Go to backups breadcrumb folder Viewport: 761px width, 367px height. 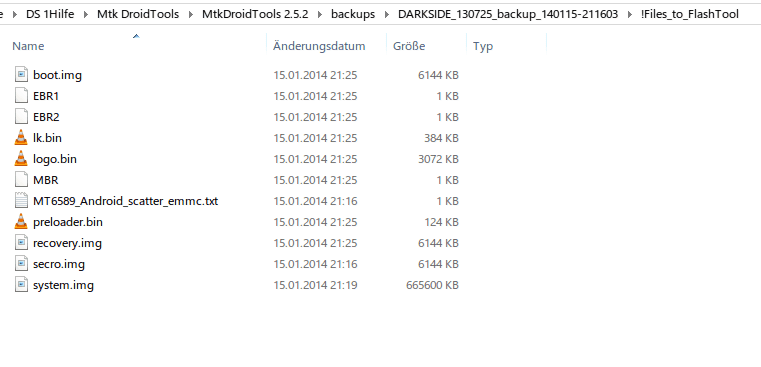353,14
